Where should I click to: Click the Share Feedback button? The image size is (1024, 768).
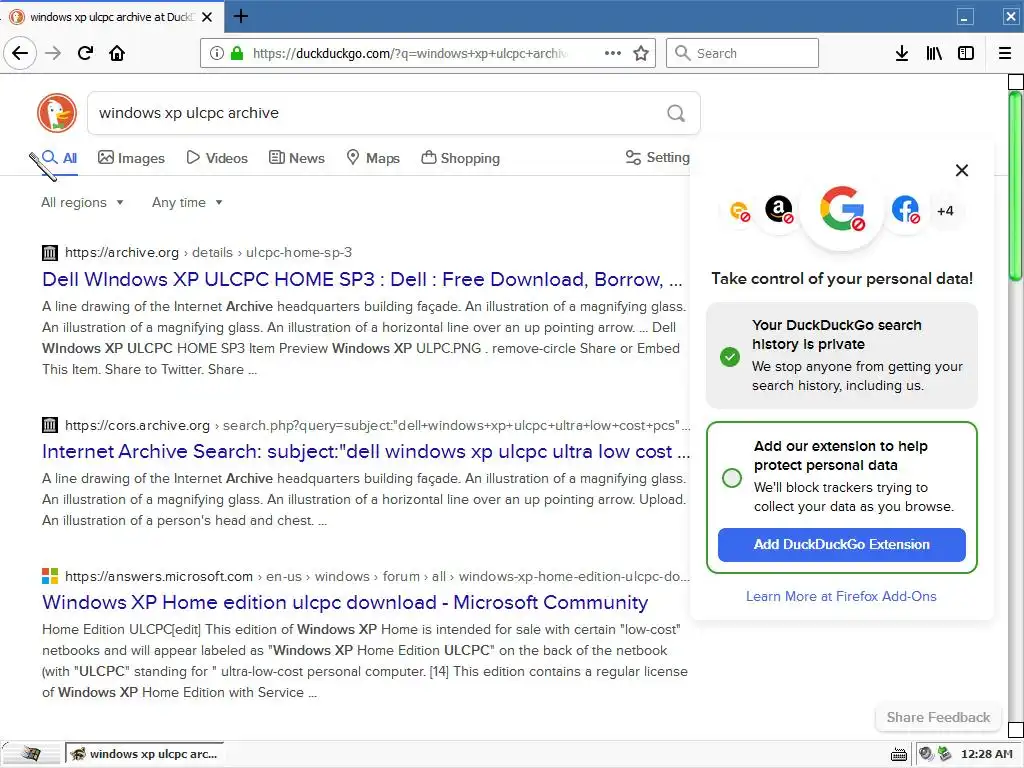click(x=938, y=717)
